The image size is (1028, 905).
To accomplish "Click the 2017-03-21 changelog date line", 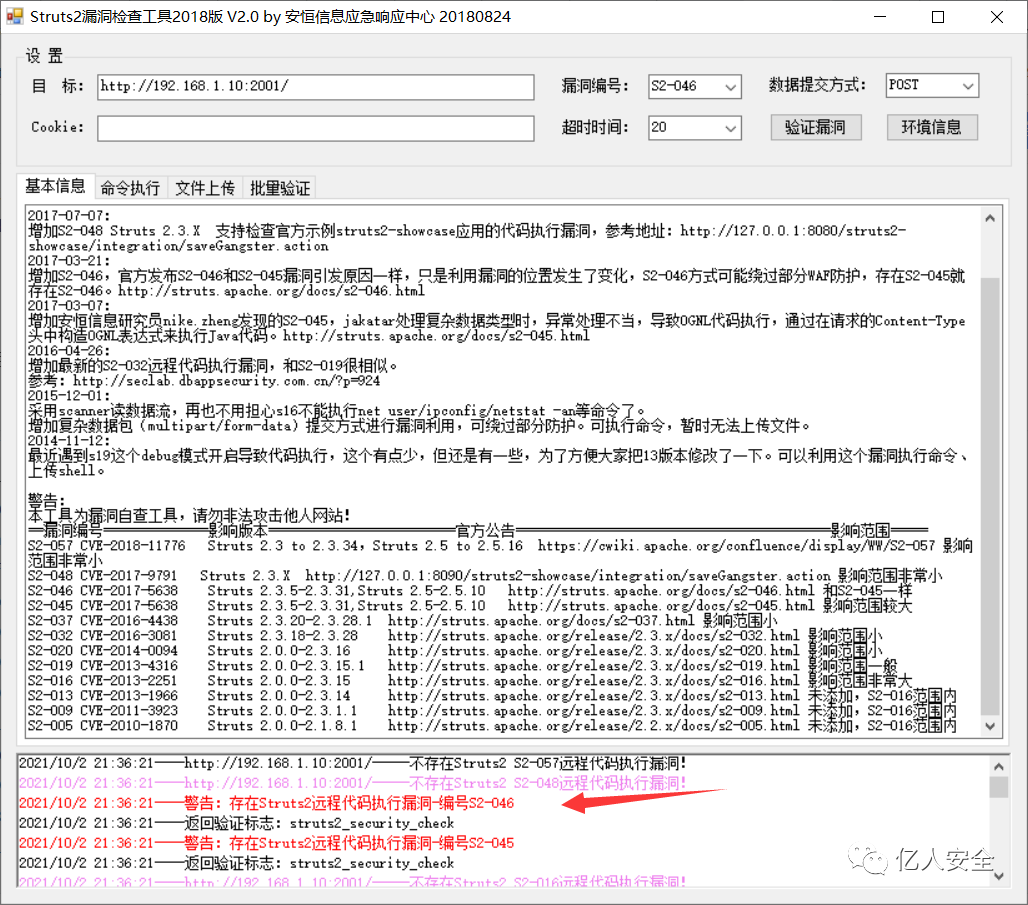I will pyautogui.click(x=69, y=261).
